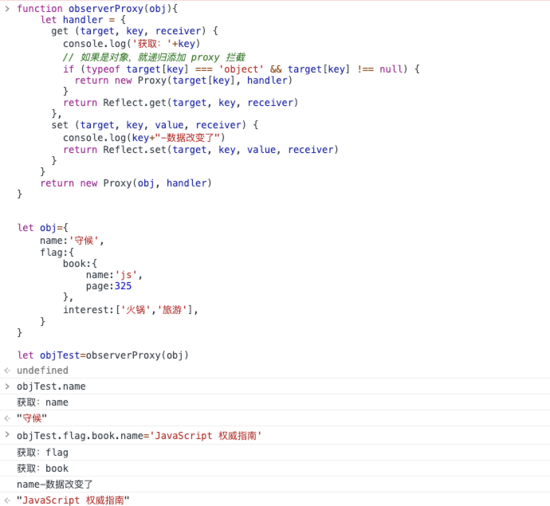Click the return arrow beside "守候" result
Screen dimensions: 550x506
[x=7, y=418]
